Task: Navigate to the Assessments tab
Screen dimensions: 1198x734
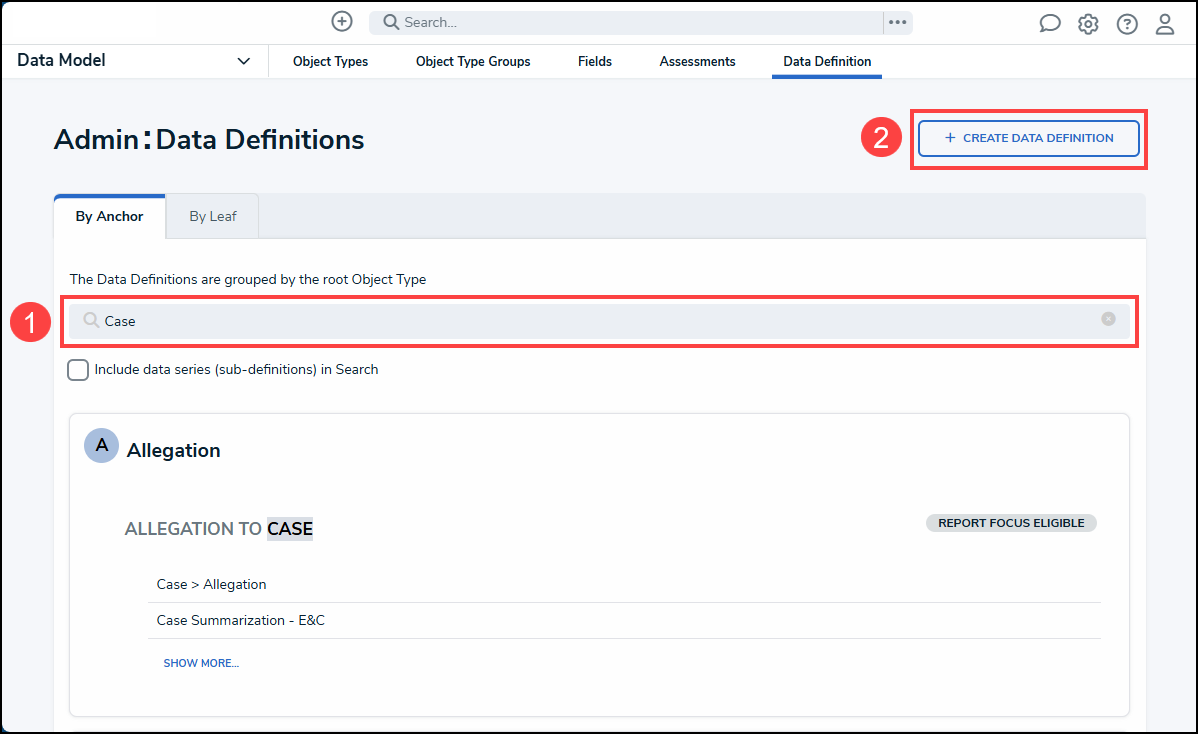Action: tap(697, 61)
